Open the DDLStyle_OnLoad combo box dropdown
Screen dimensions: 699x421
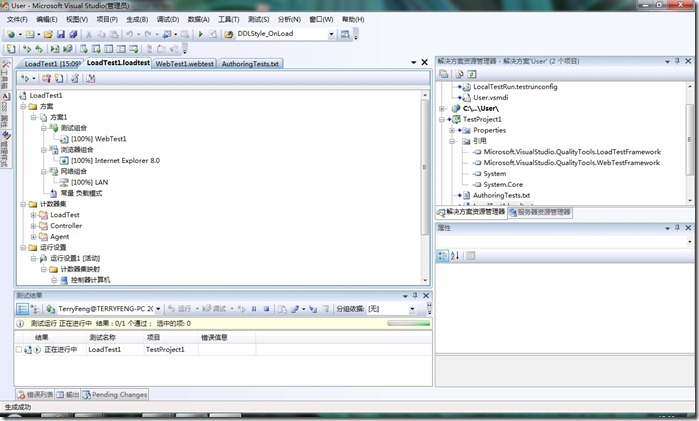click(x=331, y=34)
